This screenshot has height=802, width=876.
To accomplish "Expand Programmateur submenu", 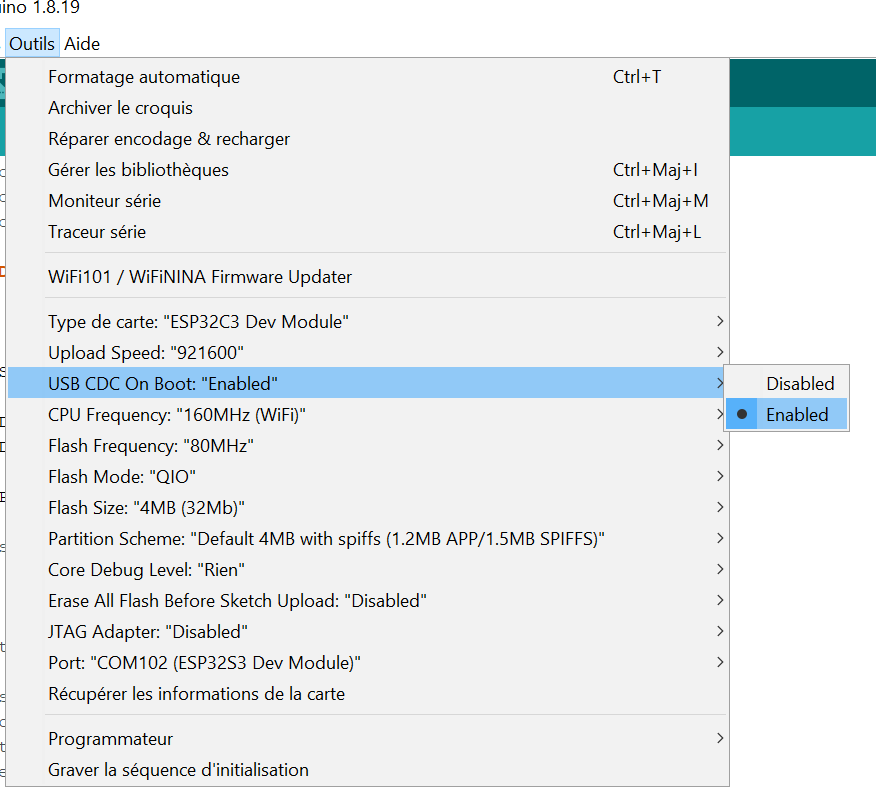I will click(368, 739).
